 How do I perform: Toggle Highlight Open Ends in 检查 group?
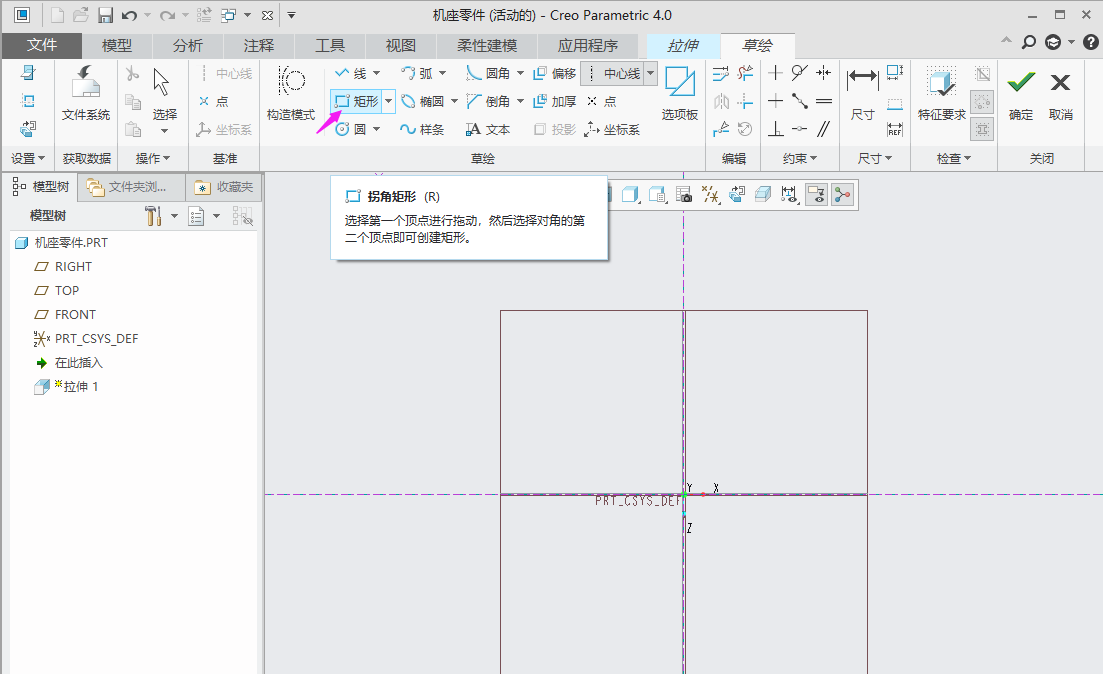[x=983, y=101]
